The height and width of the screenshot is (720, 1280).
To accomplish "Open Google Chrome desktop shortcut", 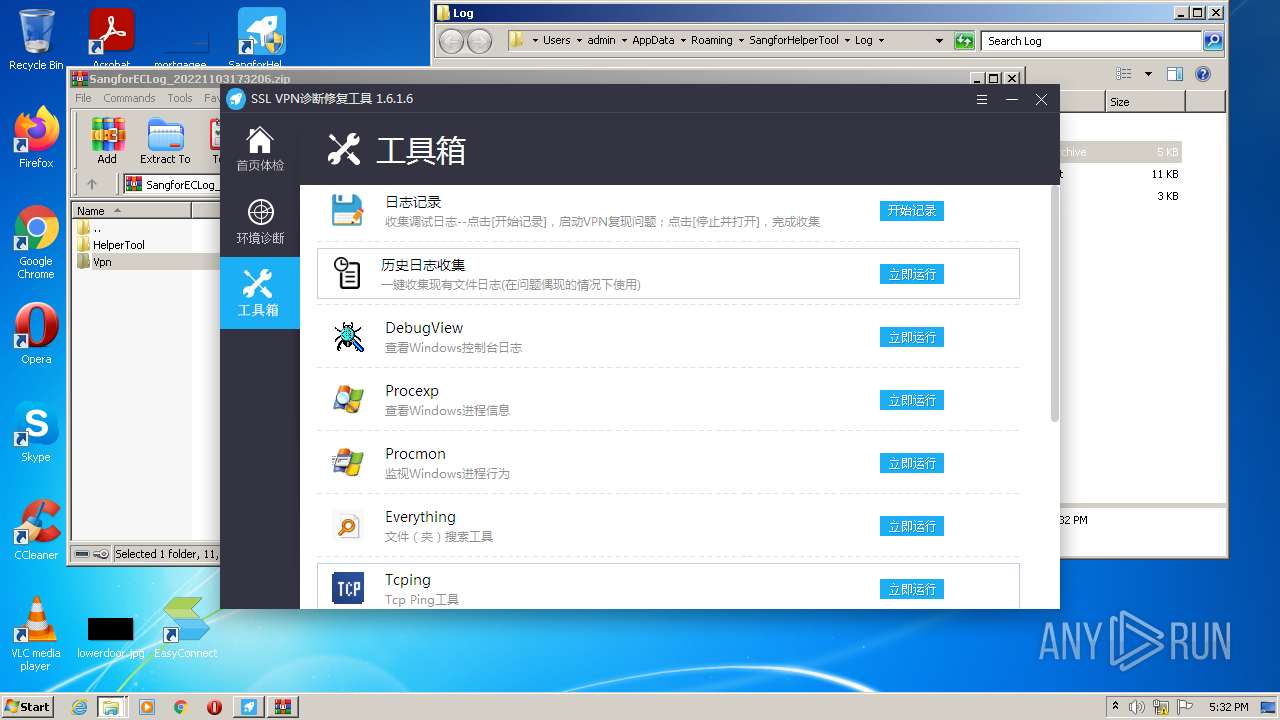I will pos(36,243).
